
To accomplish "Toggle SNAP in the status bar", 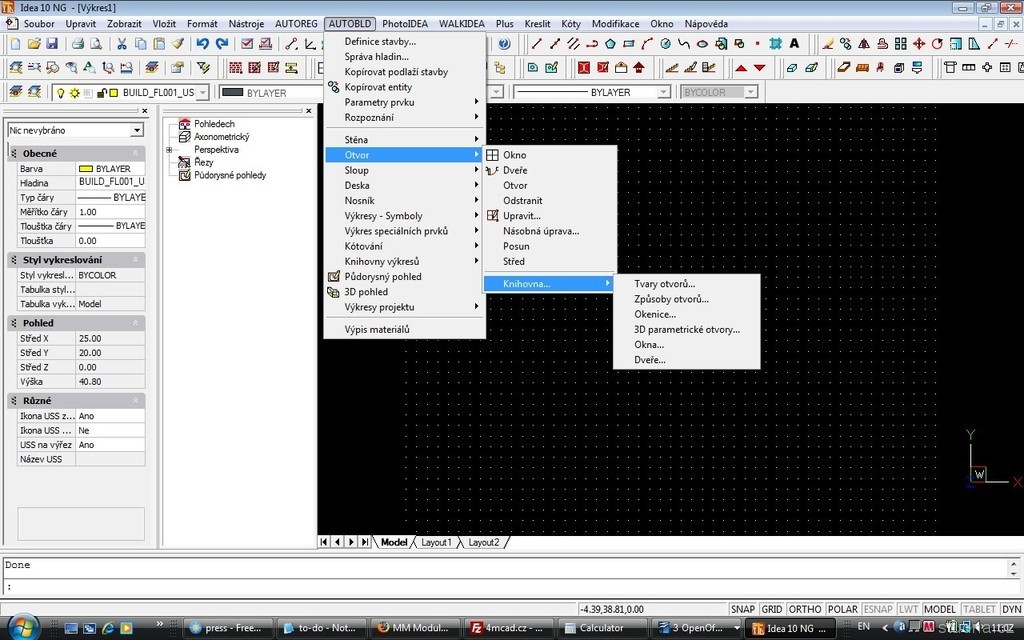I will click(x=742, y=609).
